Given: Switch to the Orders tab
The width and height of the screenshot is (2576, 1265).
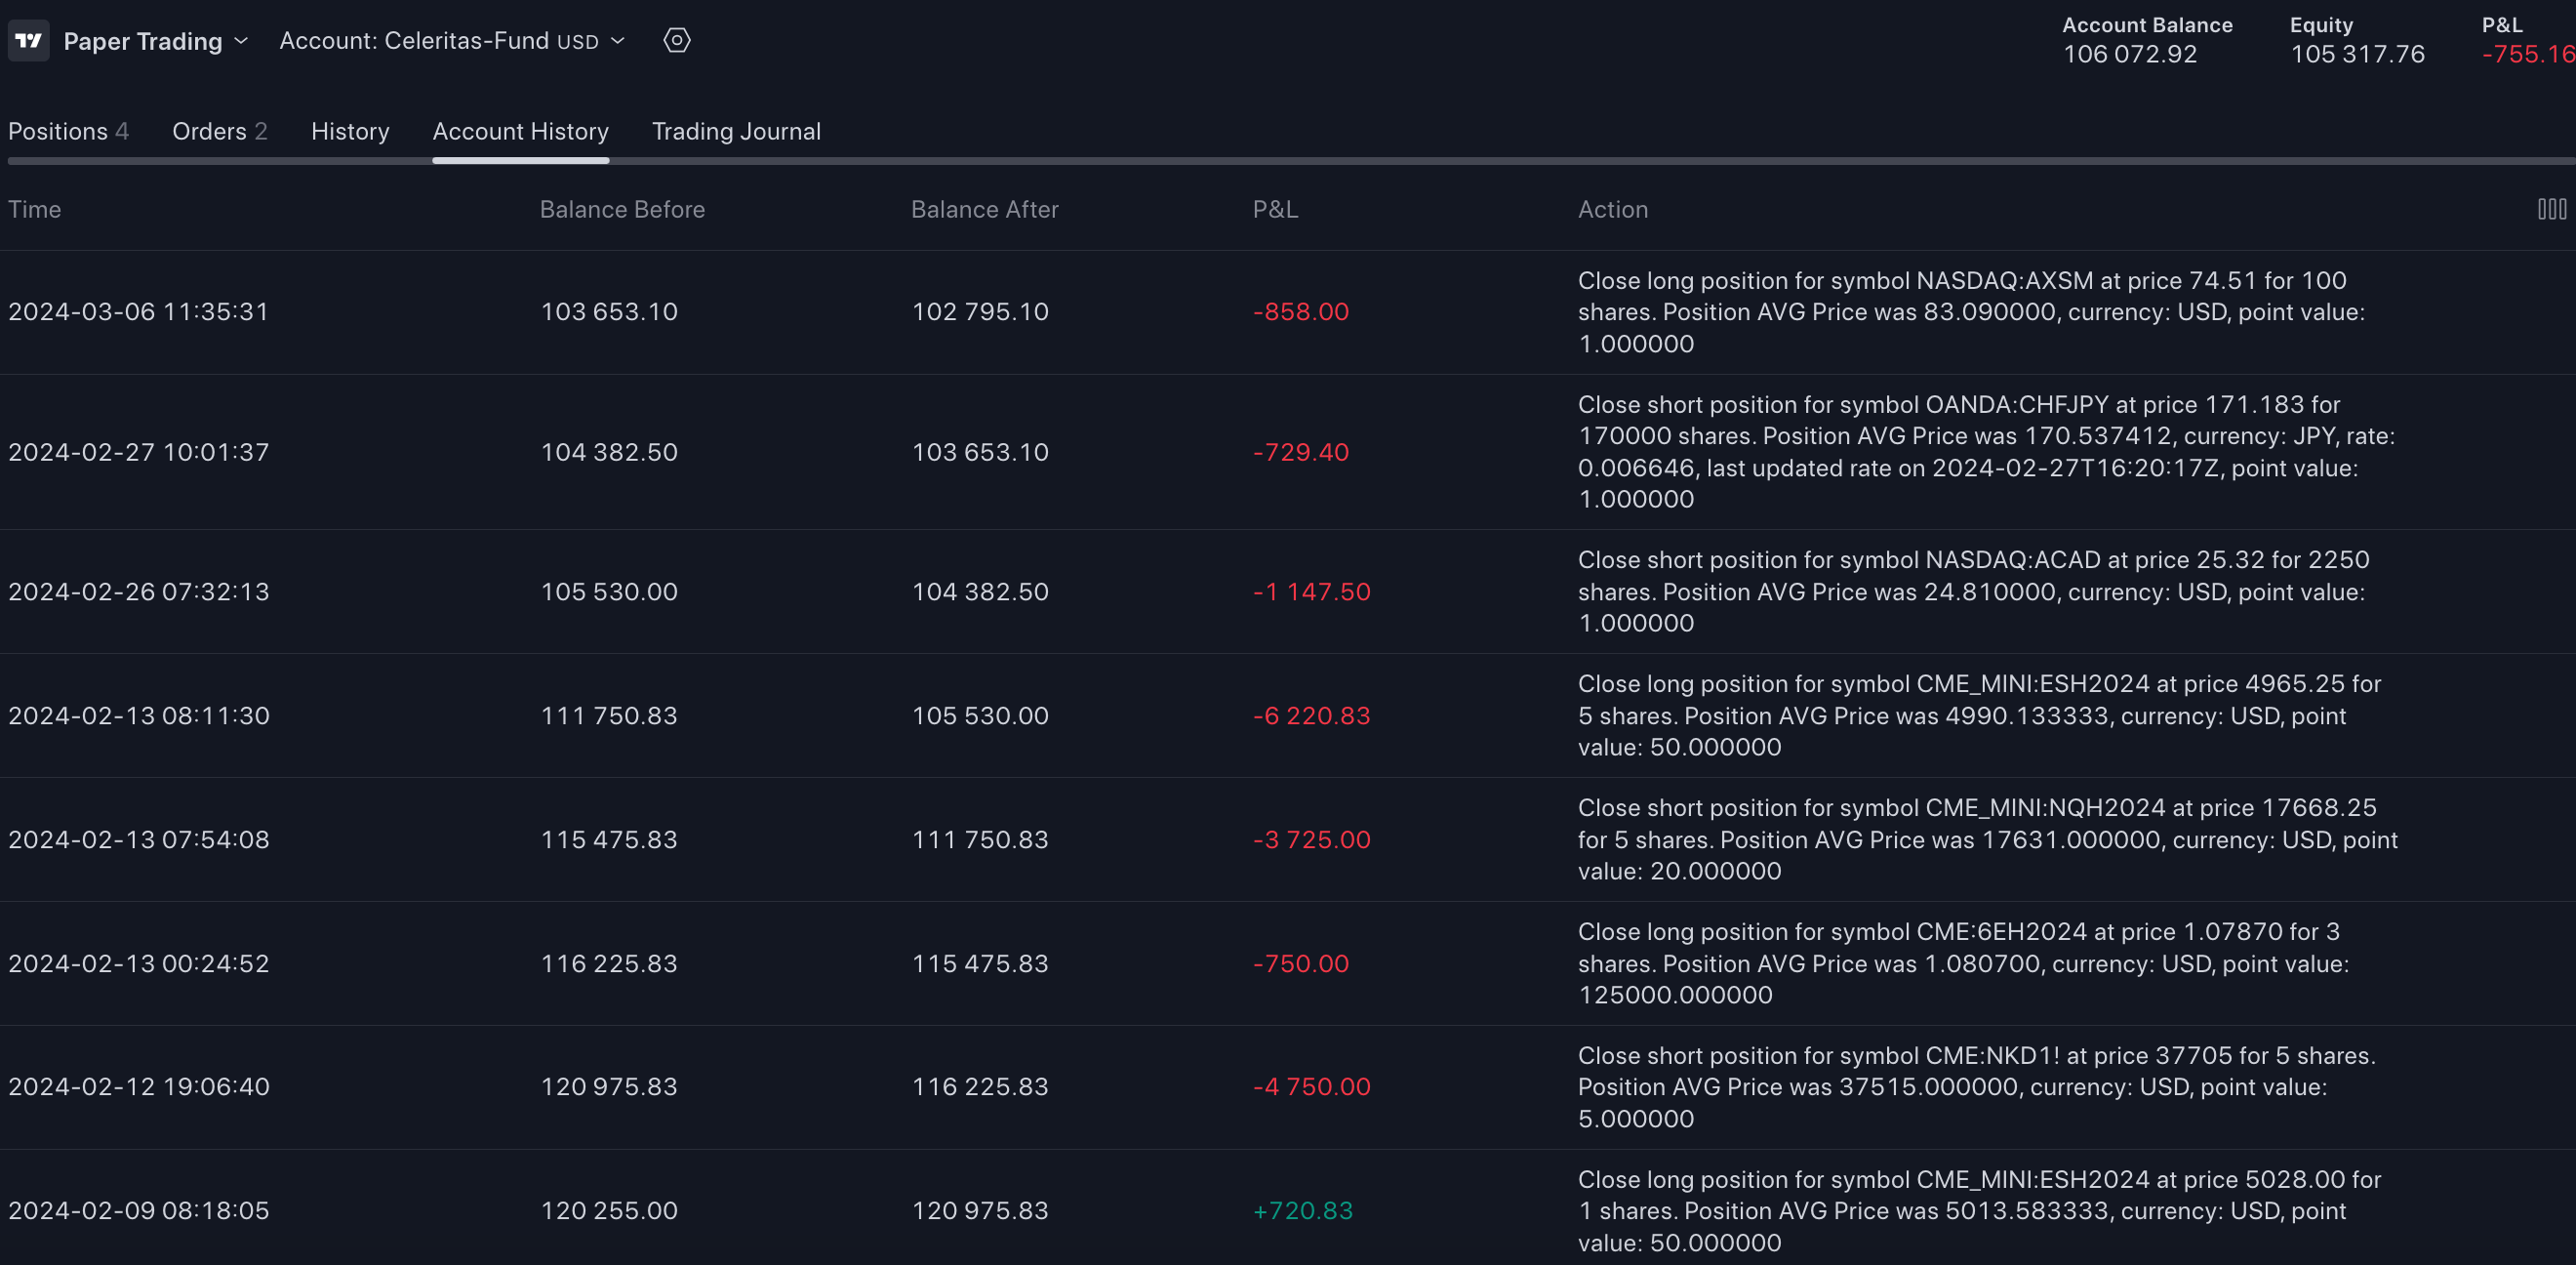Looking at the screenshot, I should click(x=219, y=131).
